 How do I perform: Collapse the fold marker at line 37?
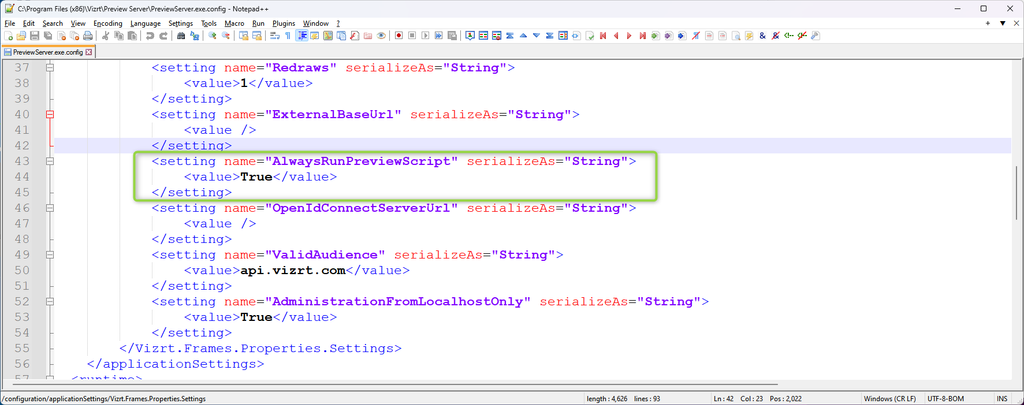click(x=49, y=68)
